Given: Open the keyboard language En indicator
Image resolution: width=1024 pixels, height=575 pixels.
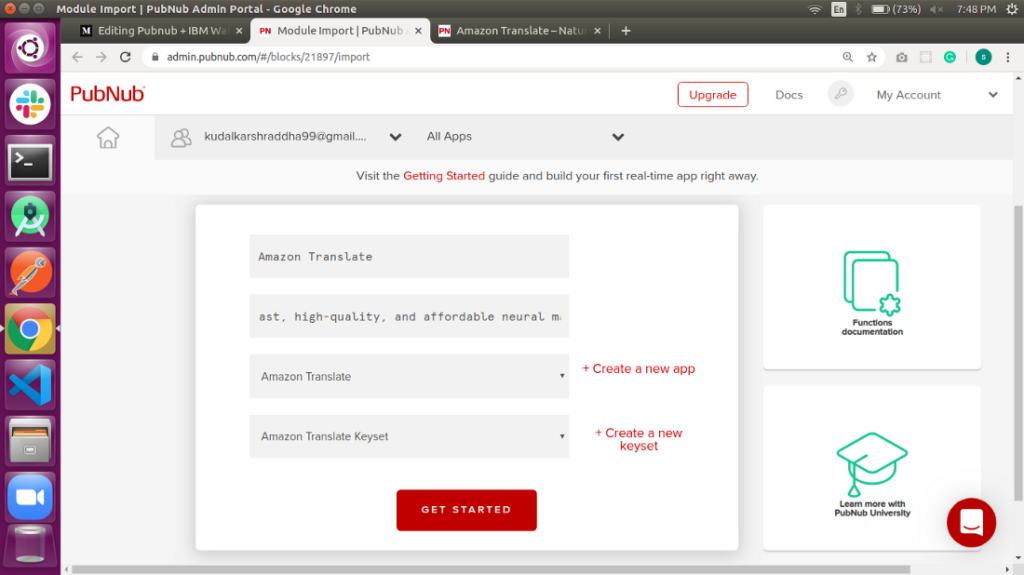Looking at the screenshot, I should point(839,9).
